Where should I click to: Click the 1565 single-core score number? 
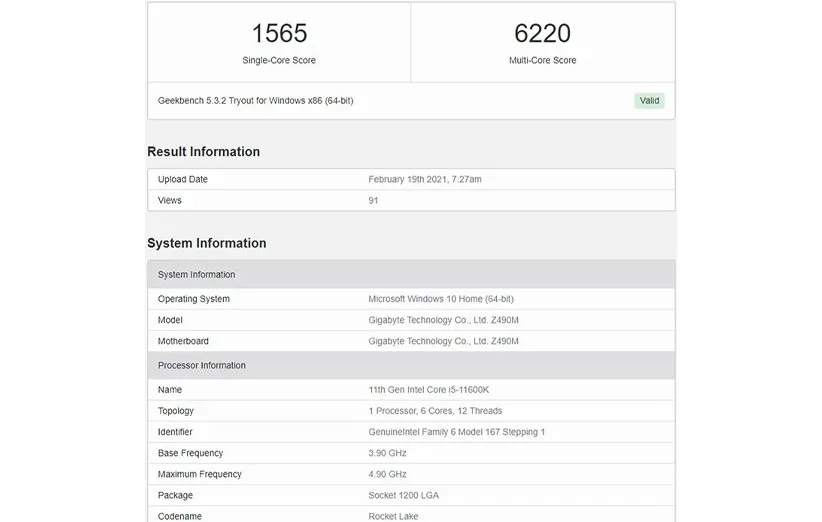coord(279,33)
